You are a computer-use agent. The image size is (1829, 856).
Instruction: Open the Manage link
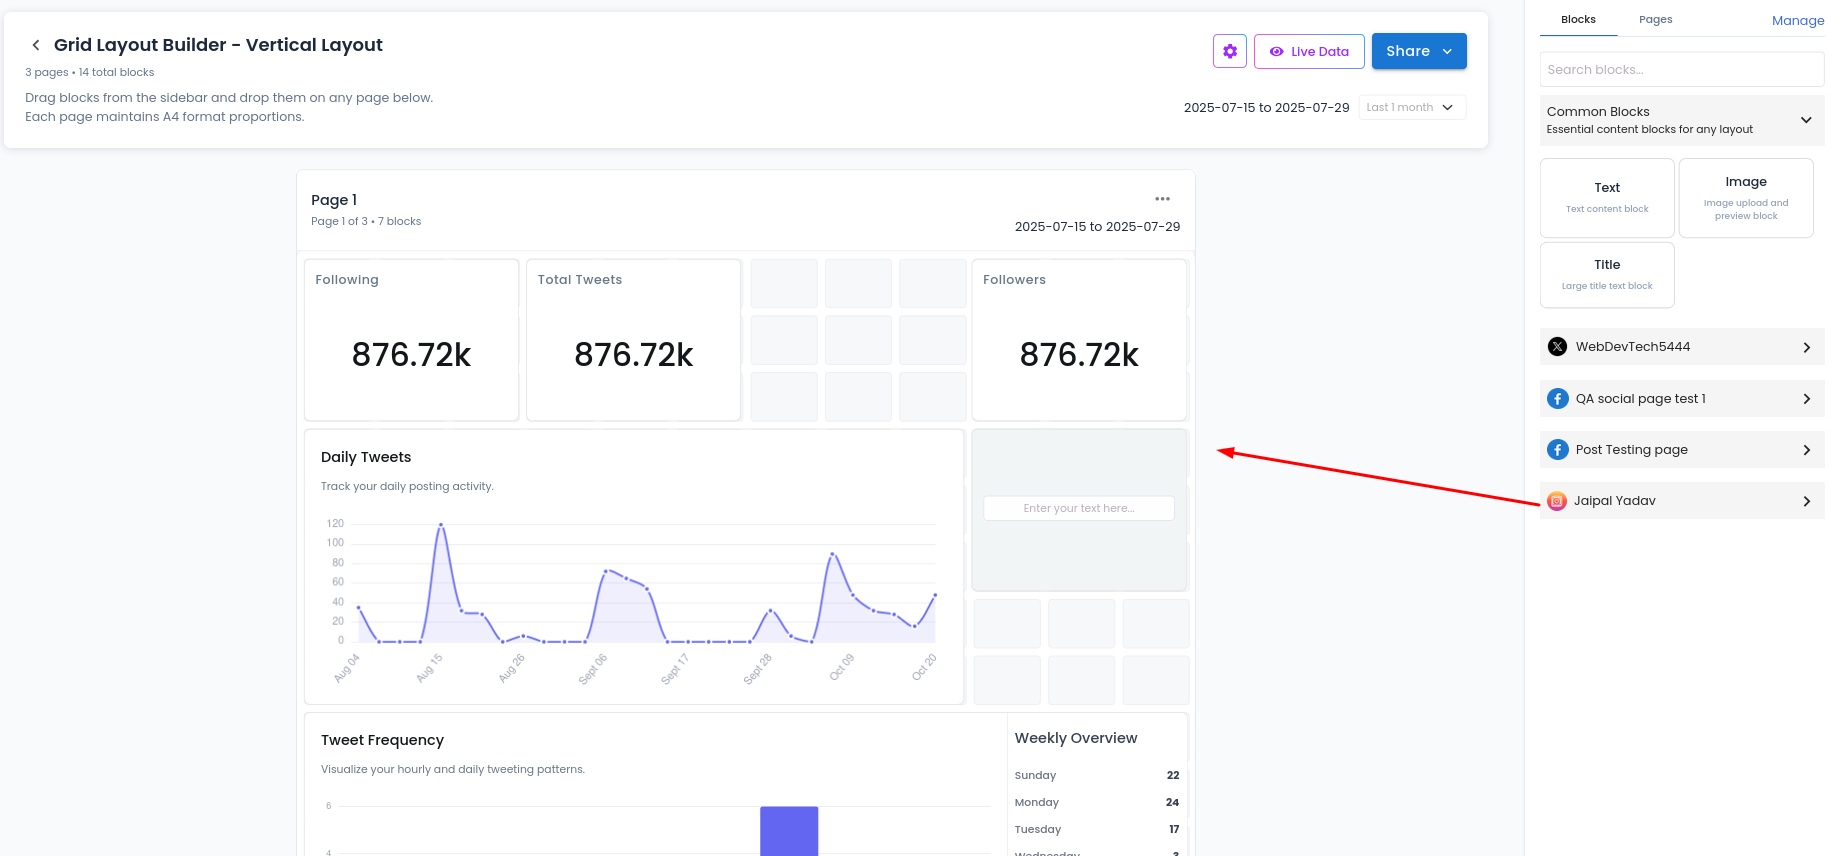pyautogui.click(x=1797, y=20)
